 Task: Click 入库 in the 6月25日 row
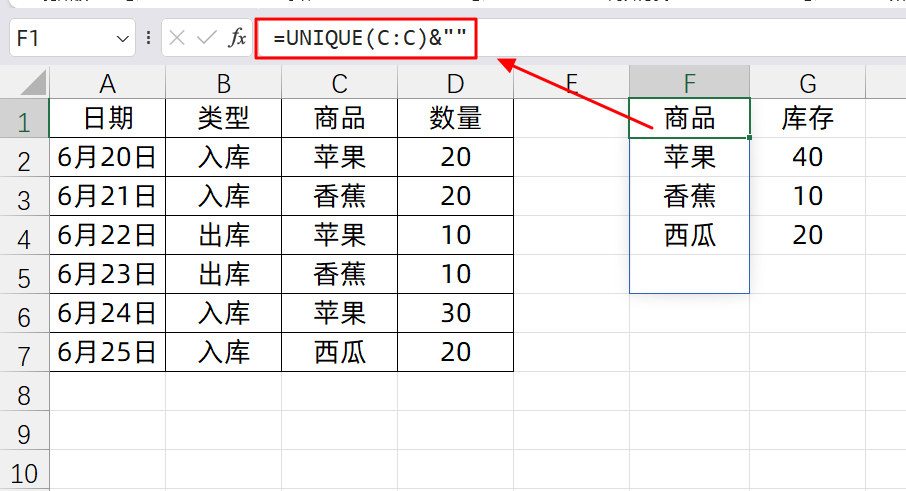point(224,352)
